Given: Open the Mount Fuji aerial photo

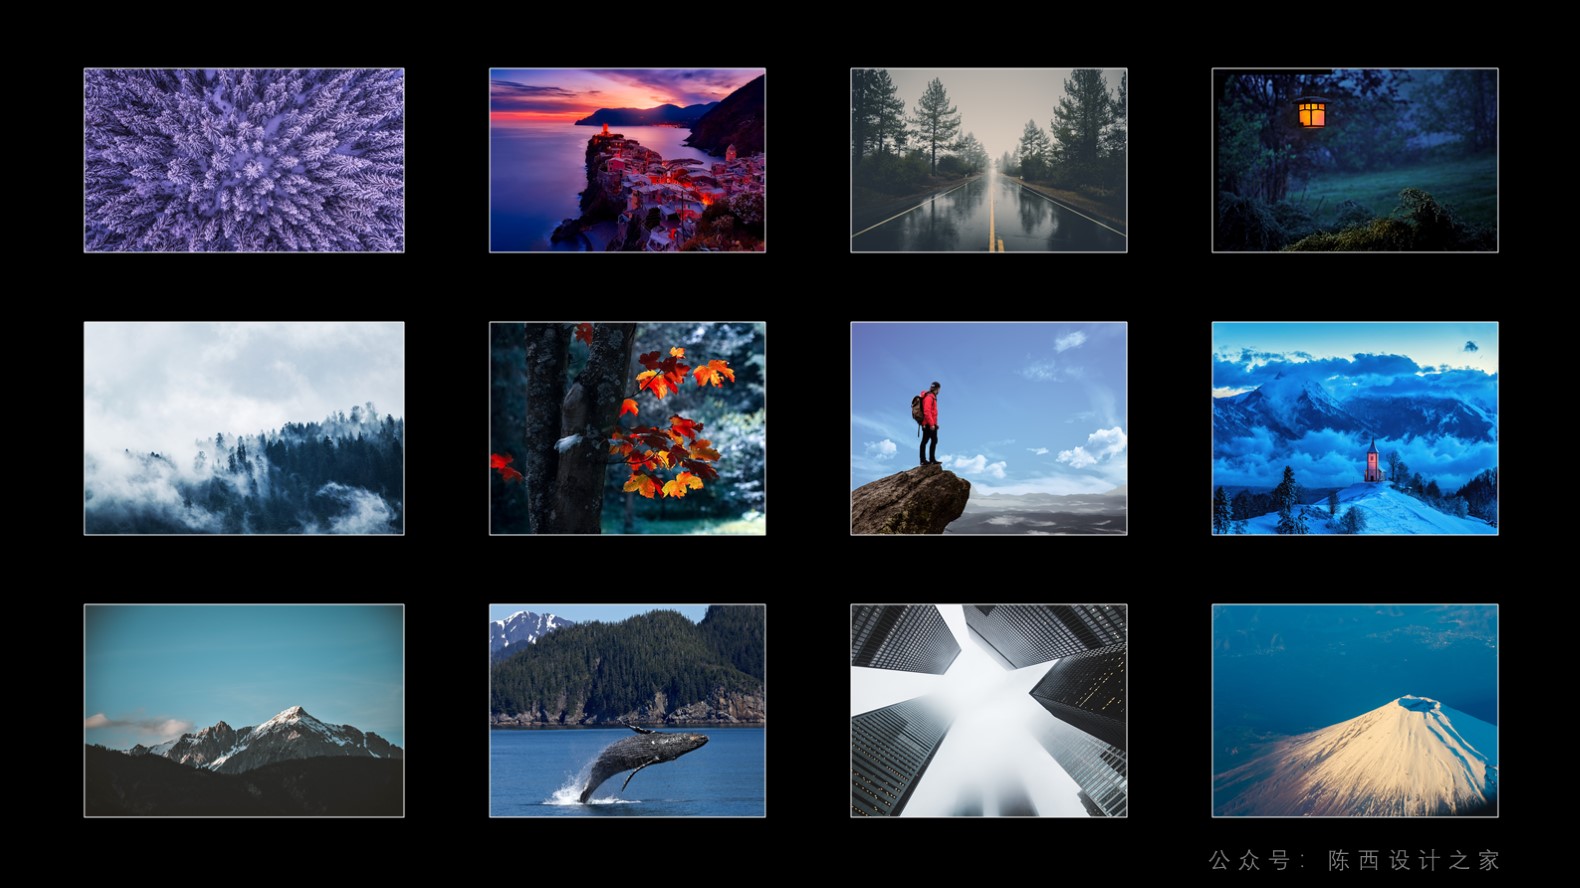Looking at the screenshot, I should coord(1355,710).
